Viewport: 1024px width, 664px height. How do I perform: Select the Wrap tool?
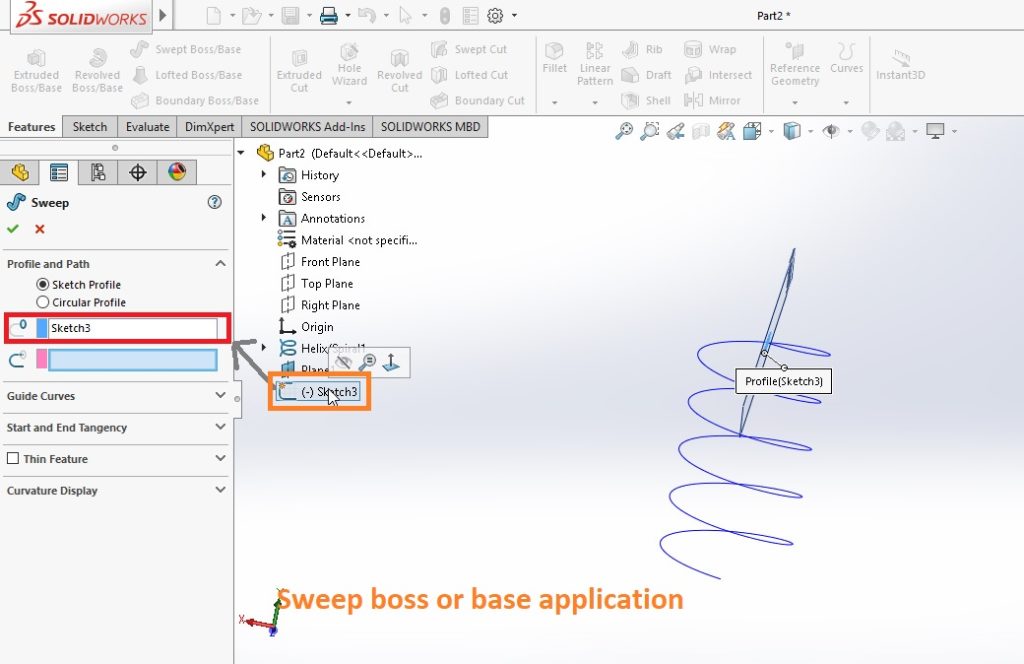click(x=710, y=49)
